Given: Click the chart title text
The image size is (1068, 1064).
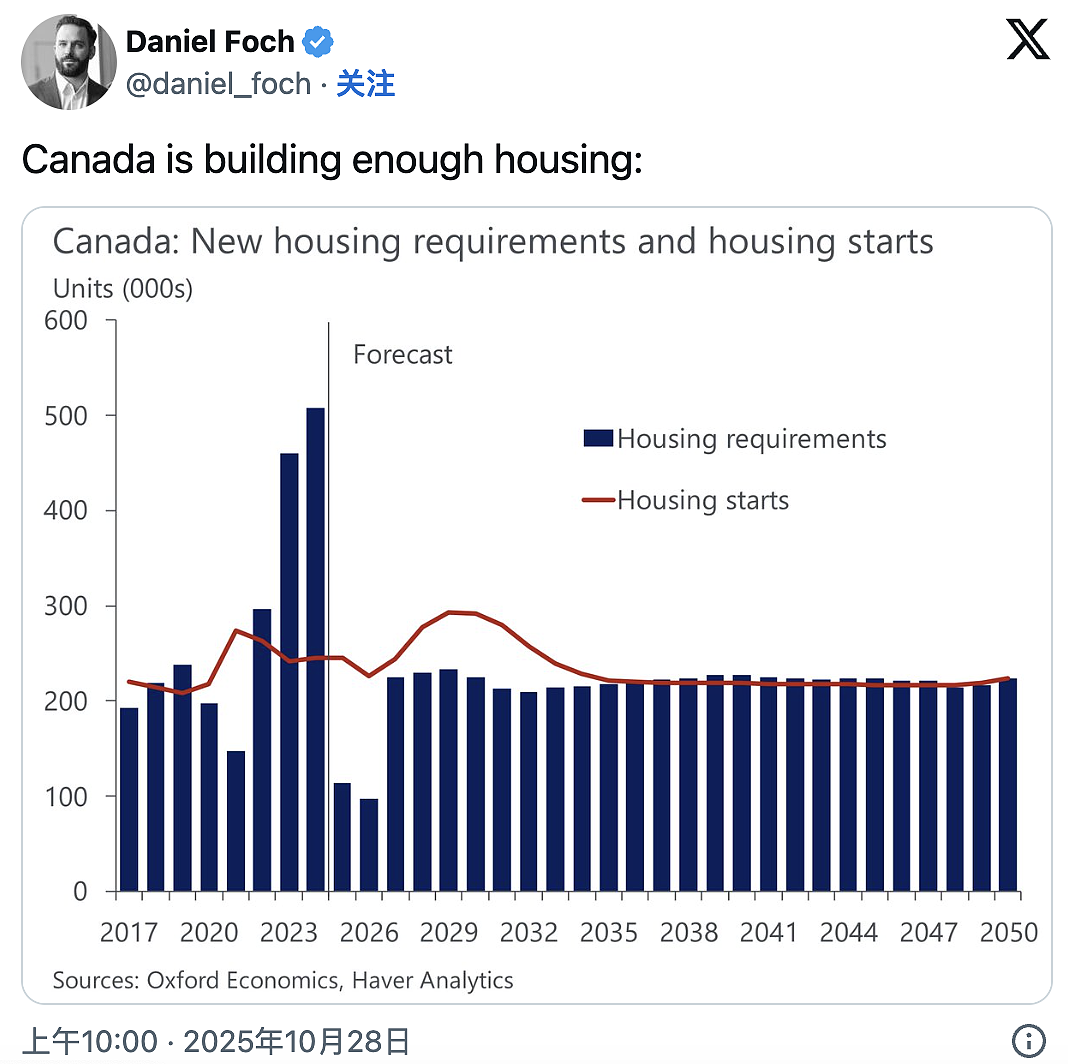Looking at the screenshot, I should tap(493, 241).
